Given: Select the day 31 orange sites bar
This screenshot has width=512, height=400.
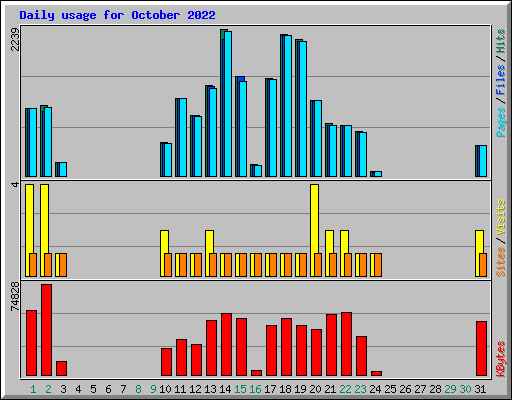Looking at the screenshot, I should point(483,265).
